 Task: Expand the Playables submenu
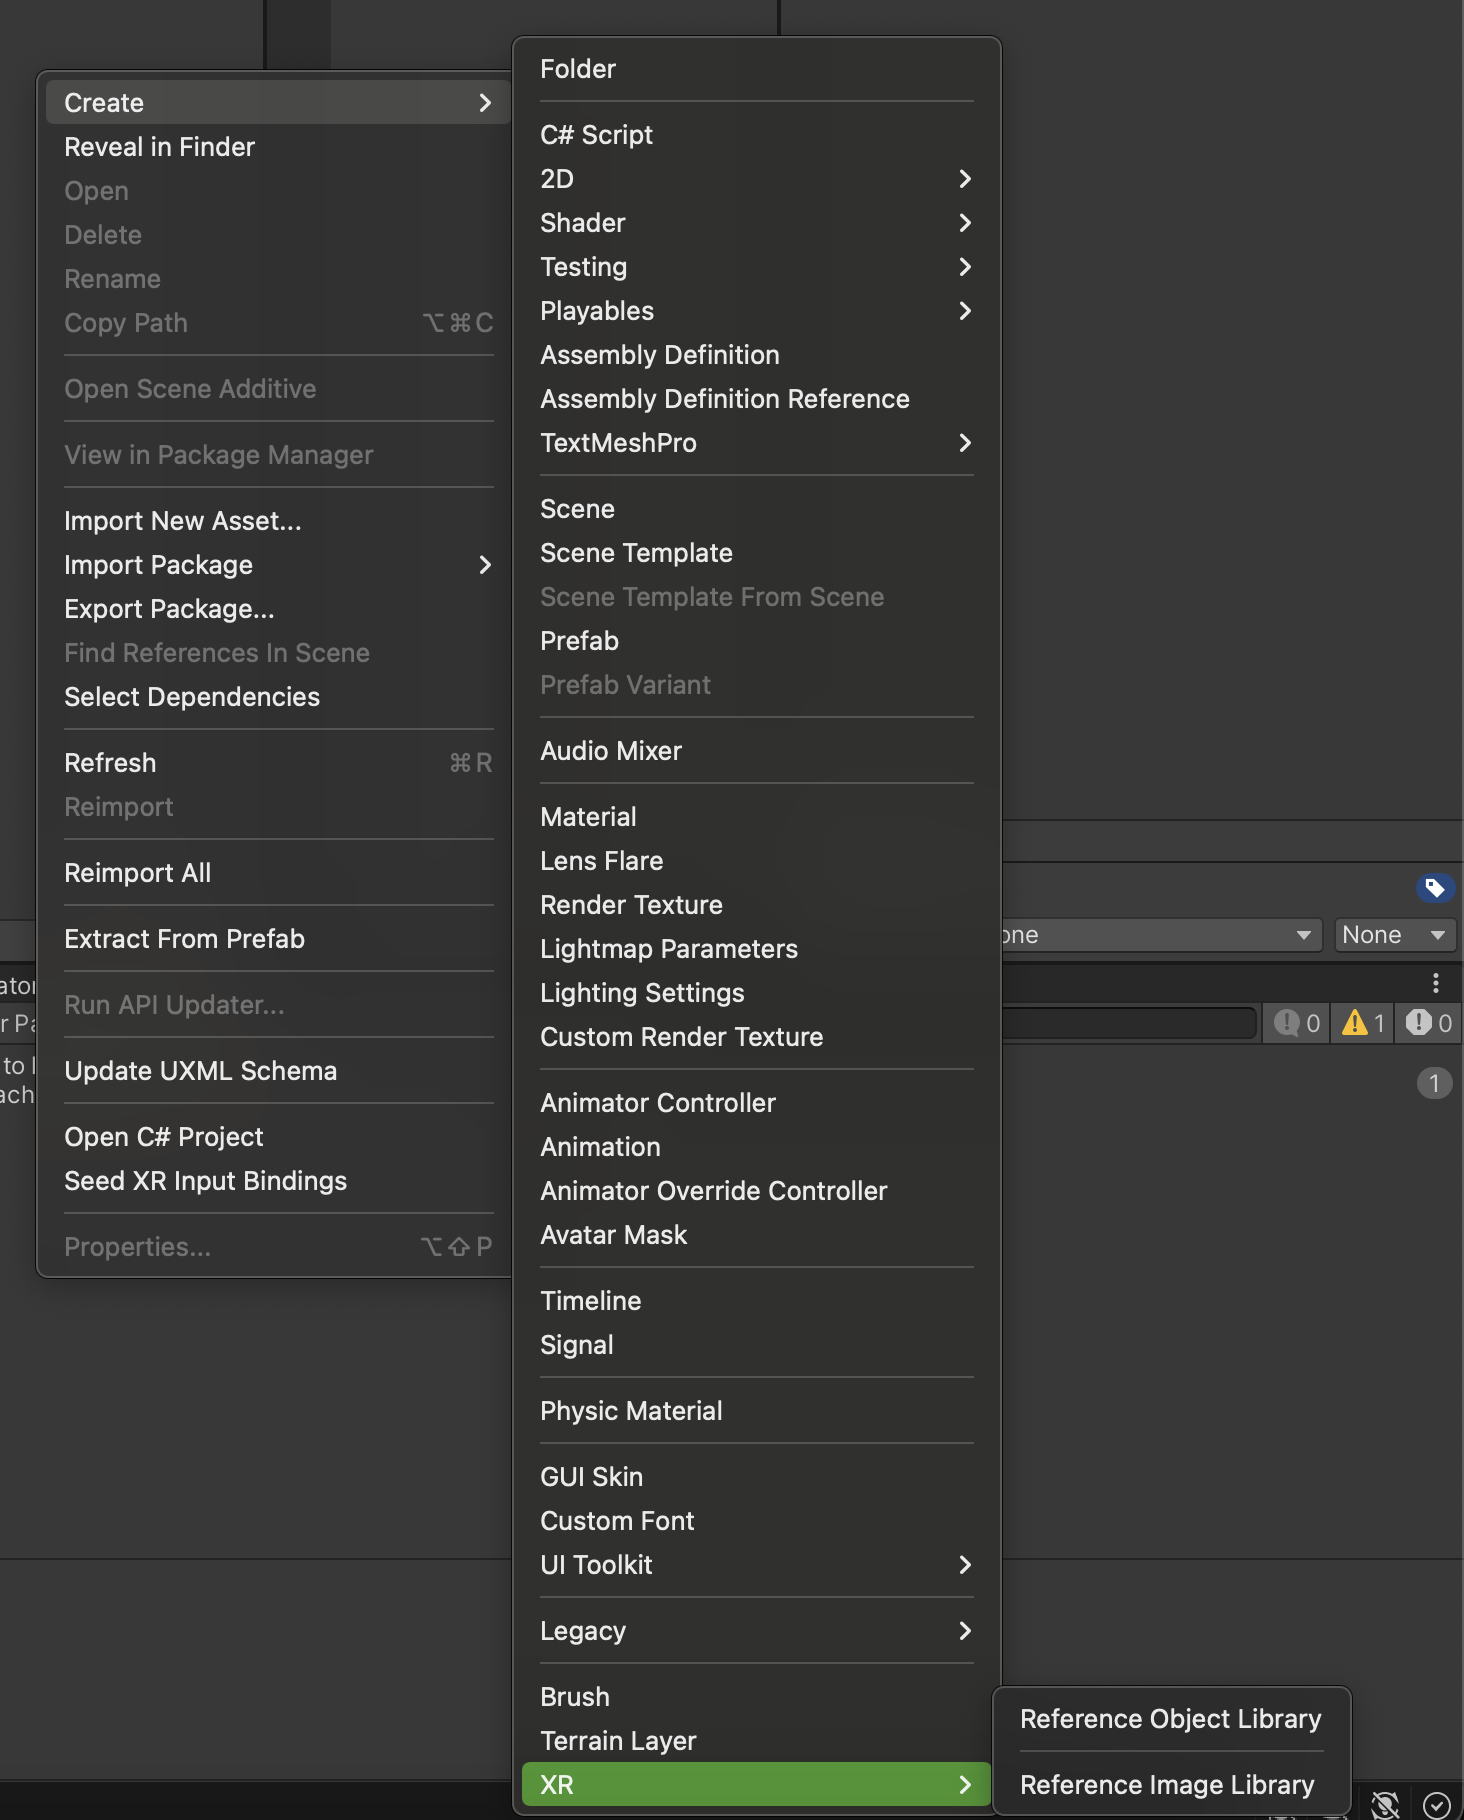(756, 311)
